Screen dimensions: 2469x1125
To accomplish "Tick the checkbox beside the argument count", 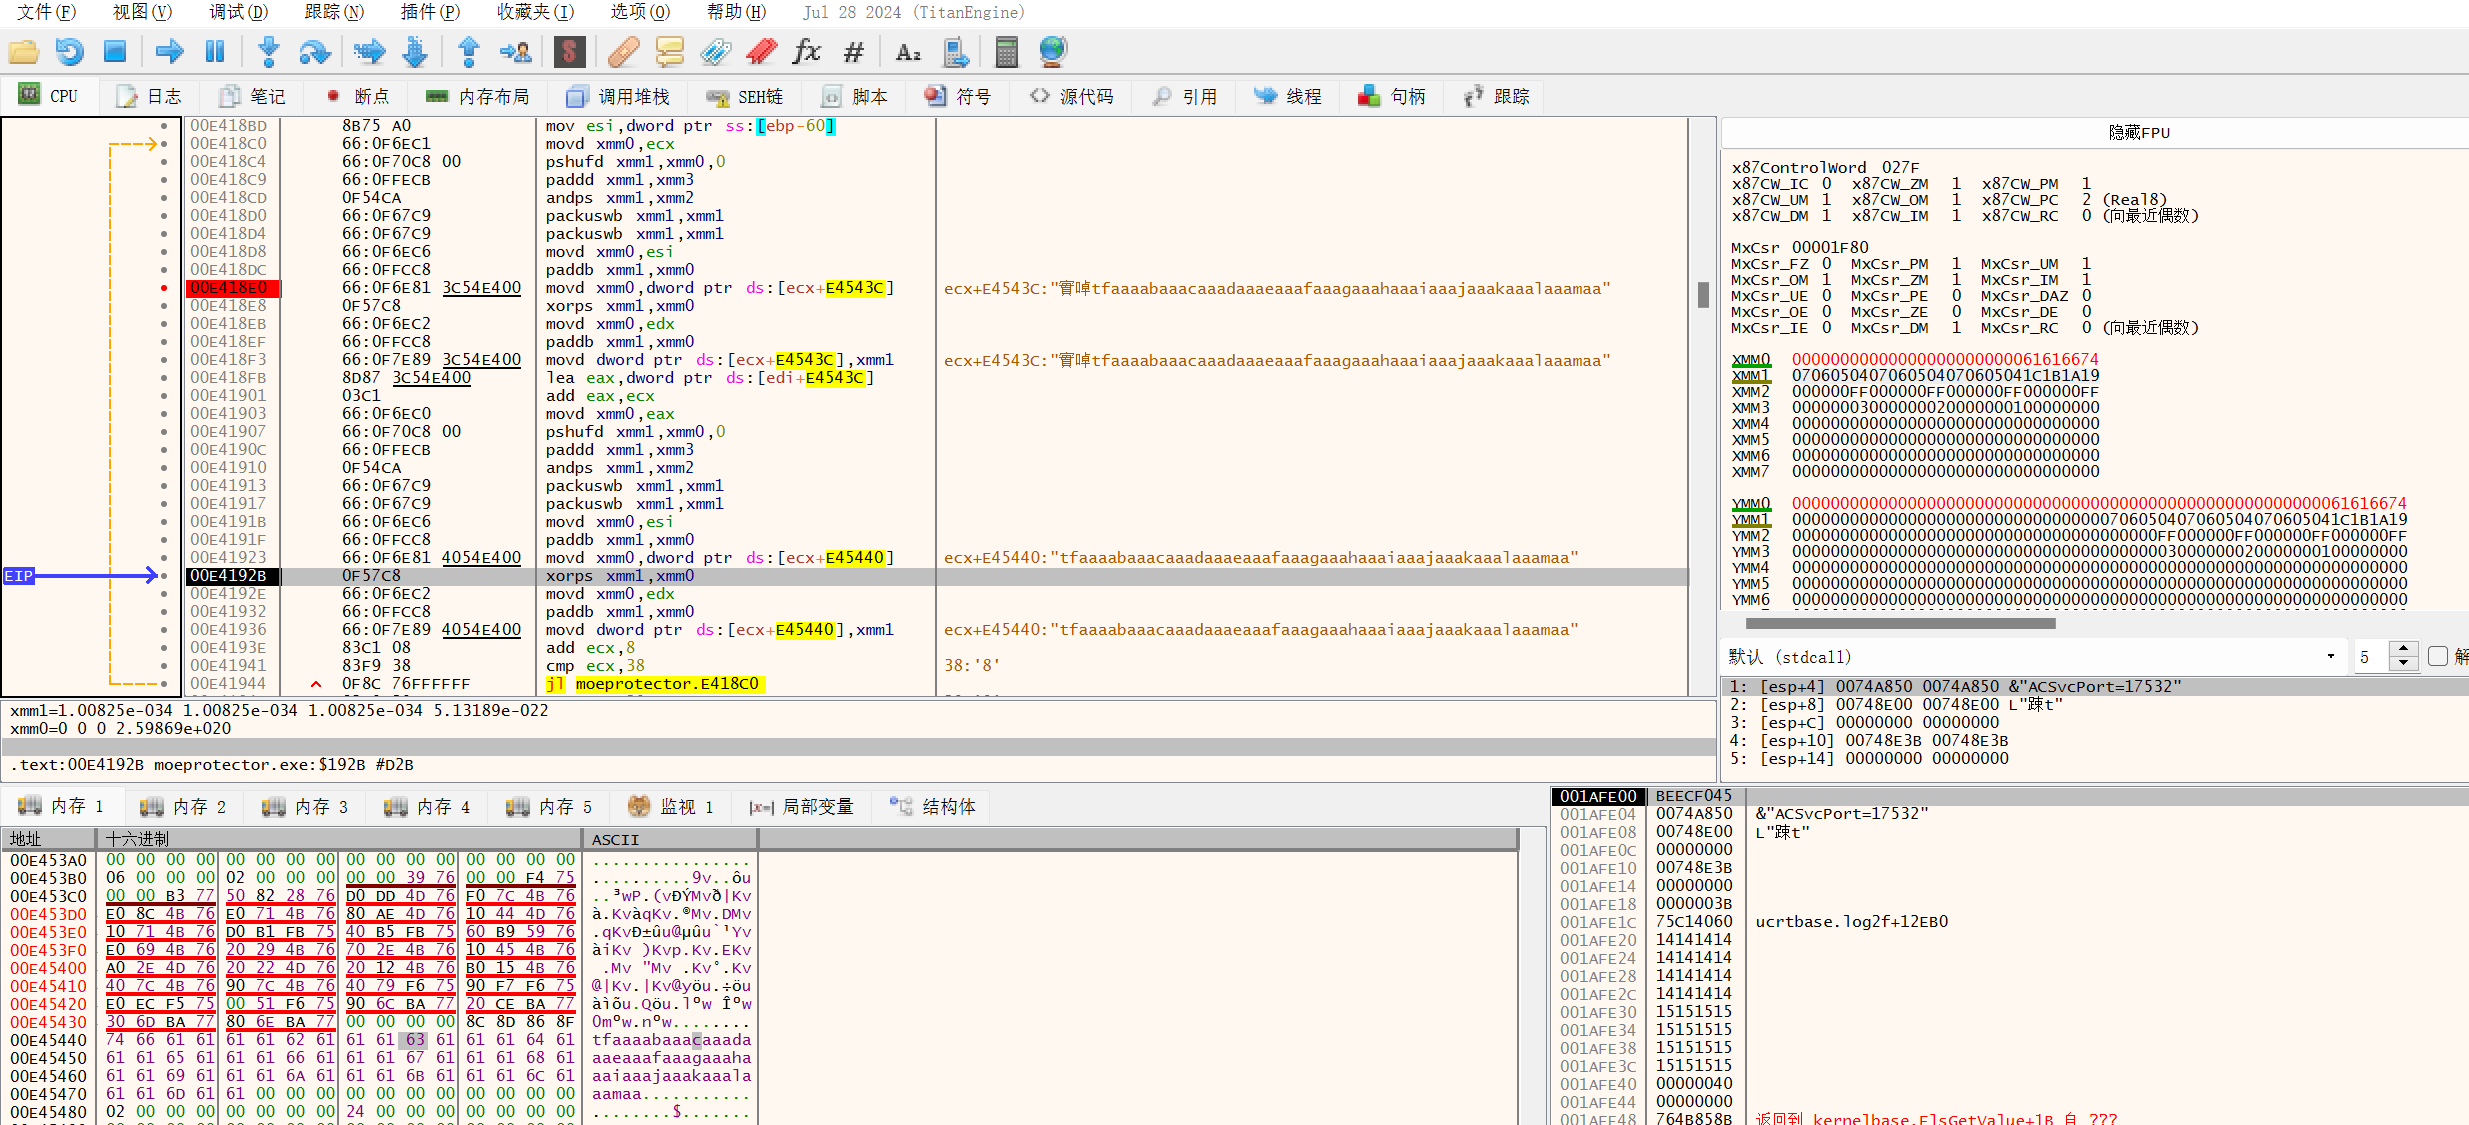I will pyautogui.click(x=2438, y=656).
